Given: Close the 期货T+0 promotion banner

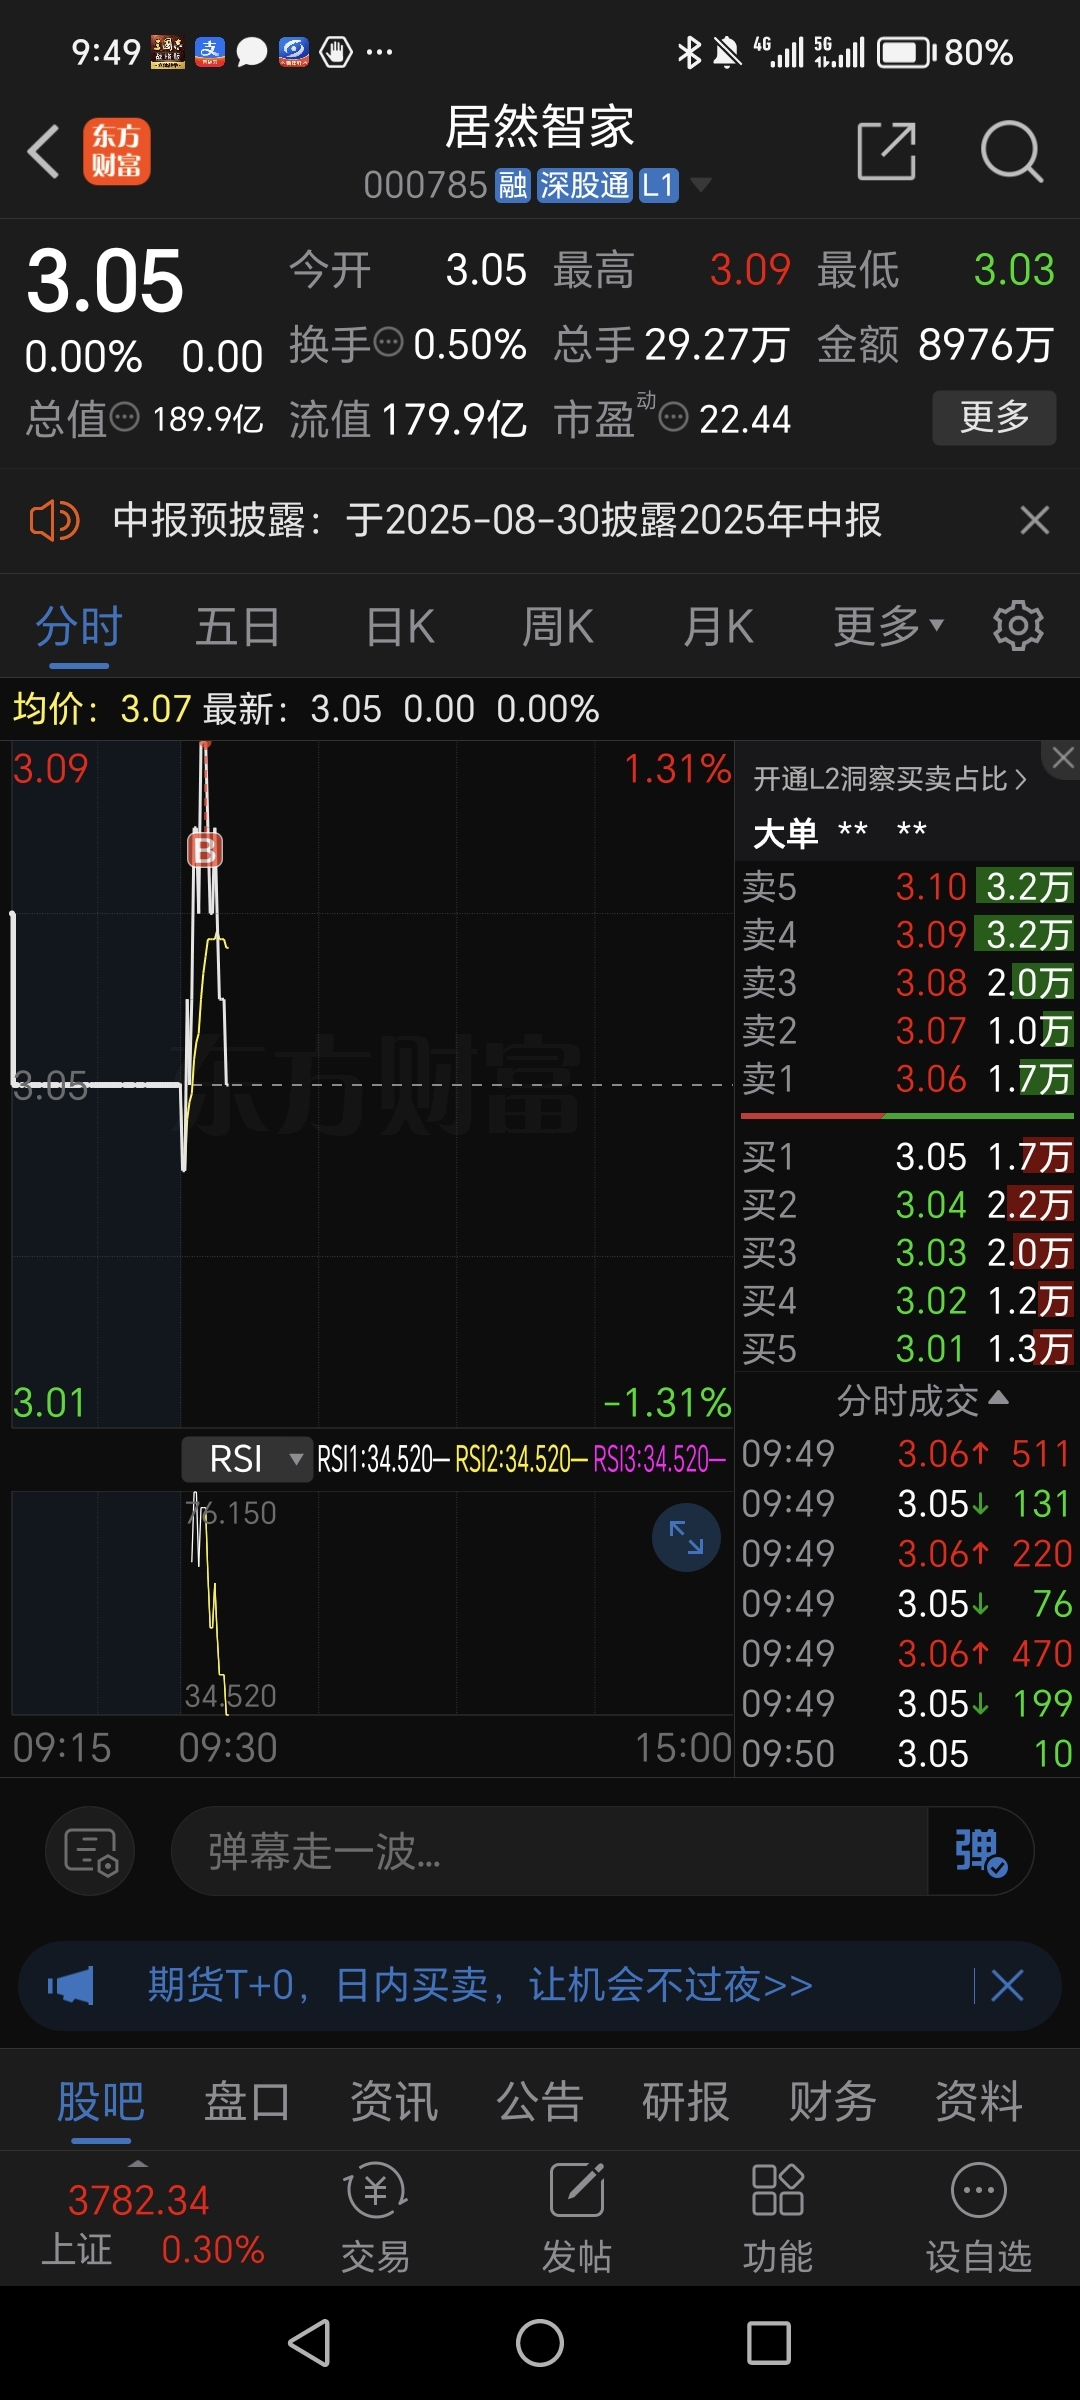Looking at the screenshot, I should 1007,1985.
